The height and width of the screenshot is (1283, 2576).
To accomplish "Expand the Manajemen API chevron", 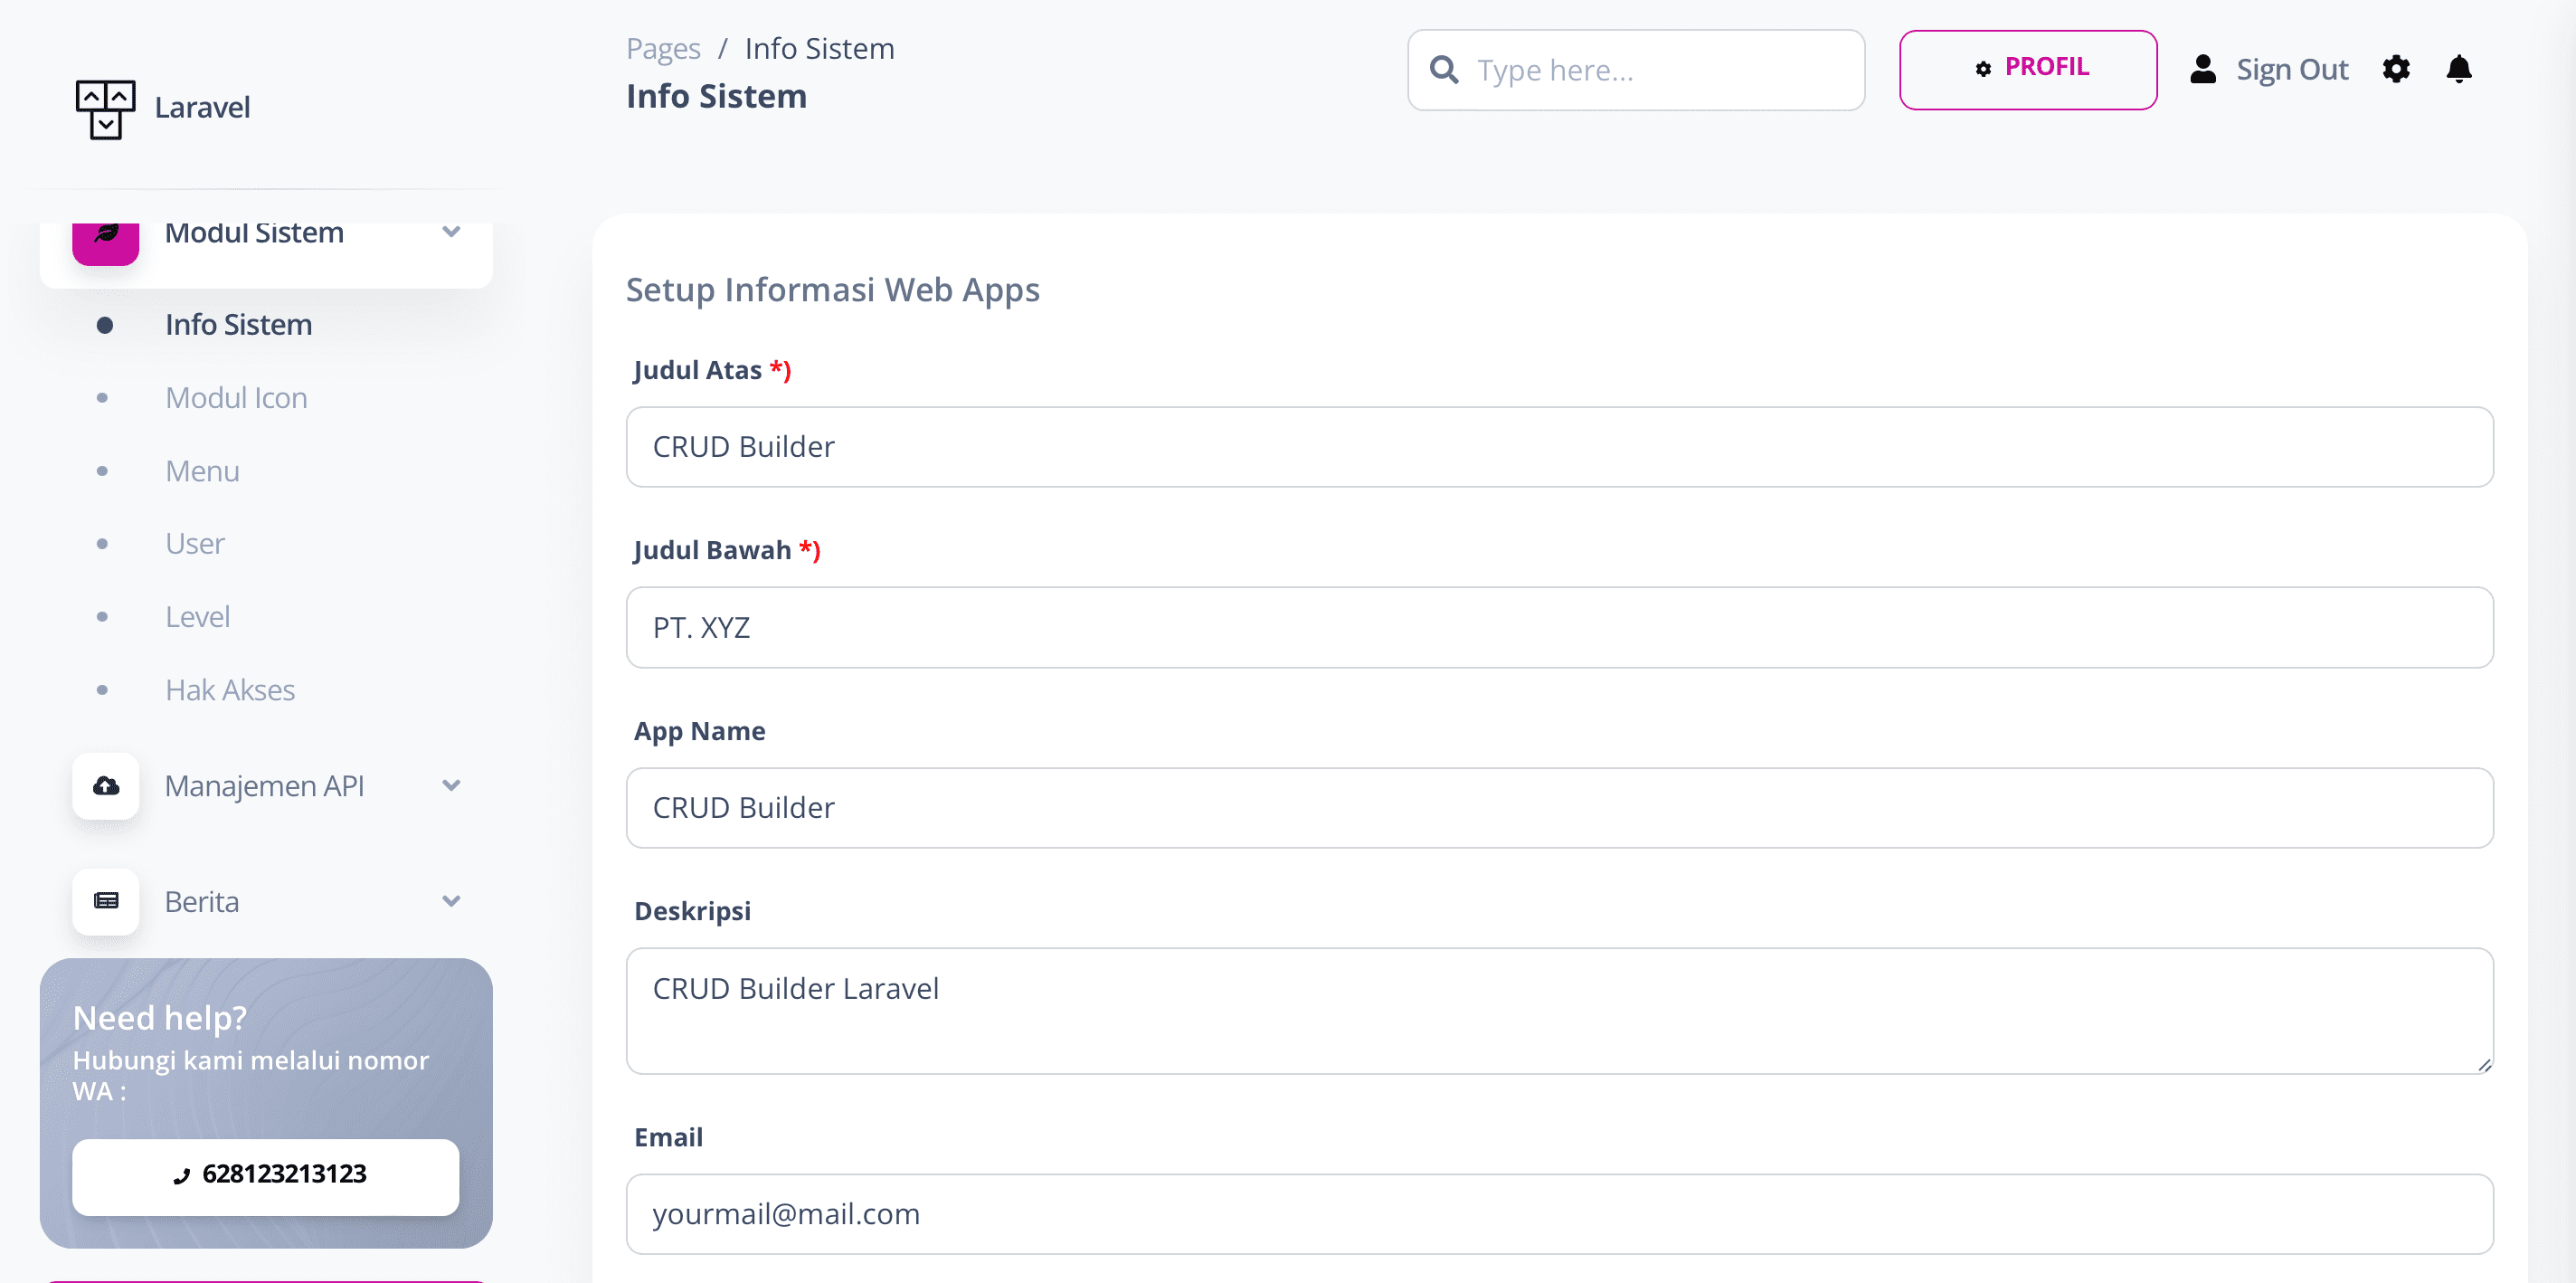I will pos(451,785).
